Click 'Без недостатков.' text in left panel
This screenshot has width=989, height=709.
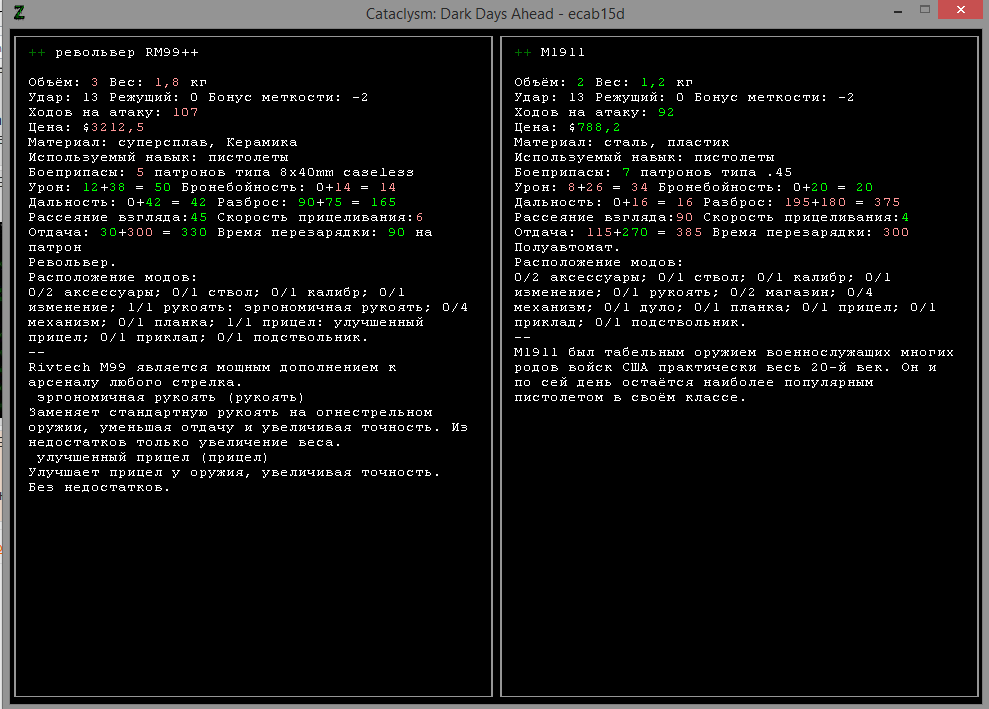tap(100, 488)
